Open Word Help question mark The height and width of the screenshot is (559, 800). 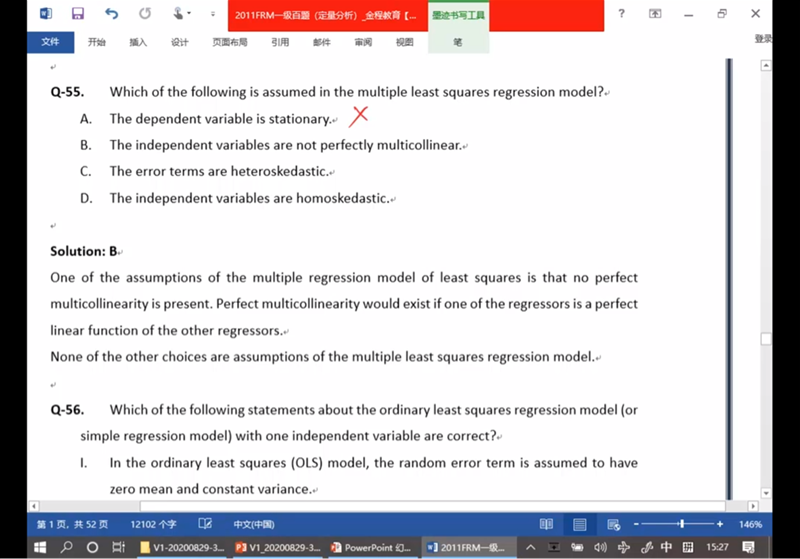coord(621,14)
